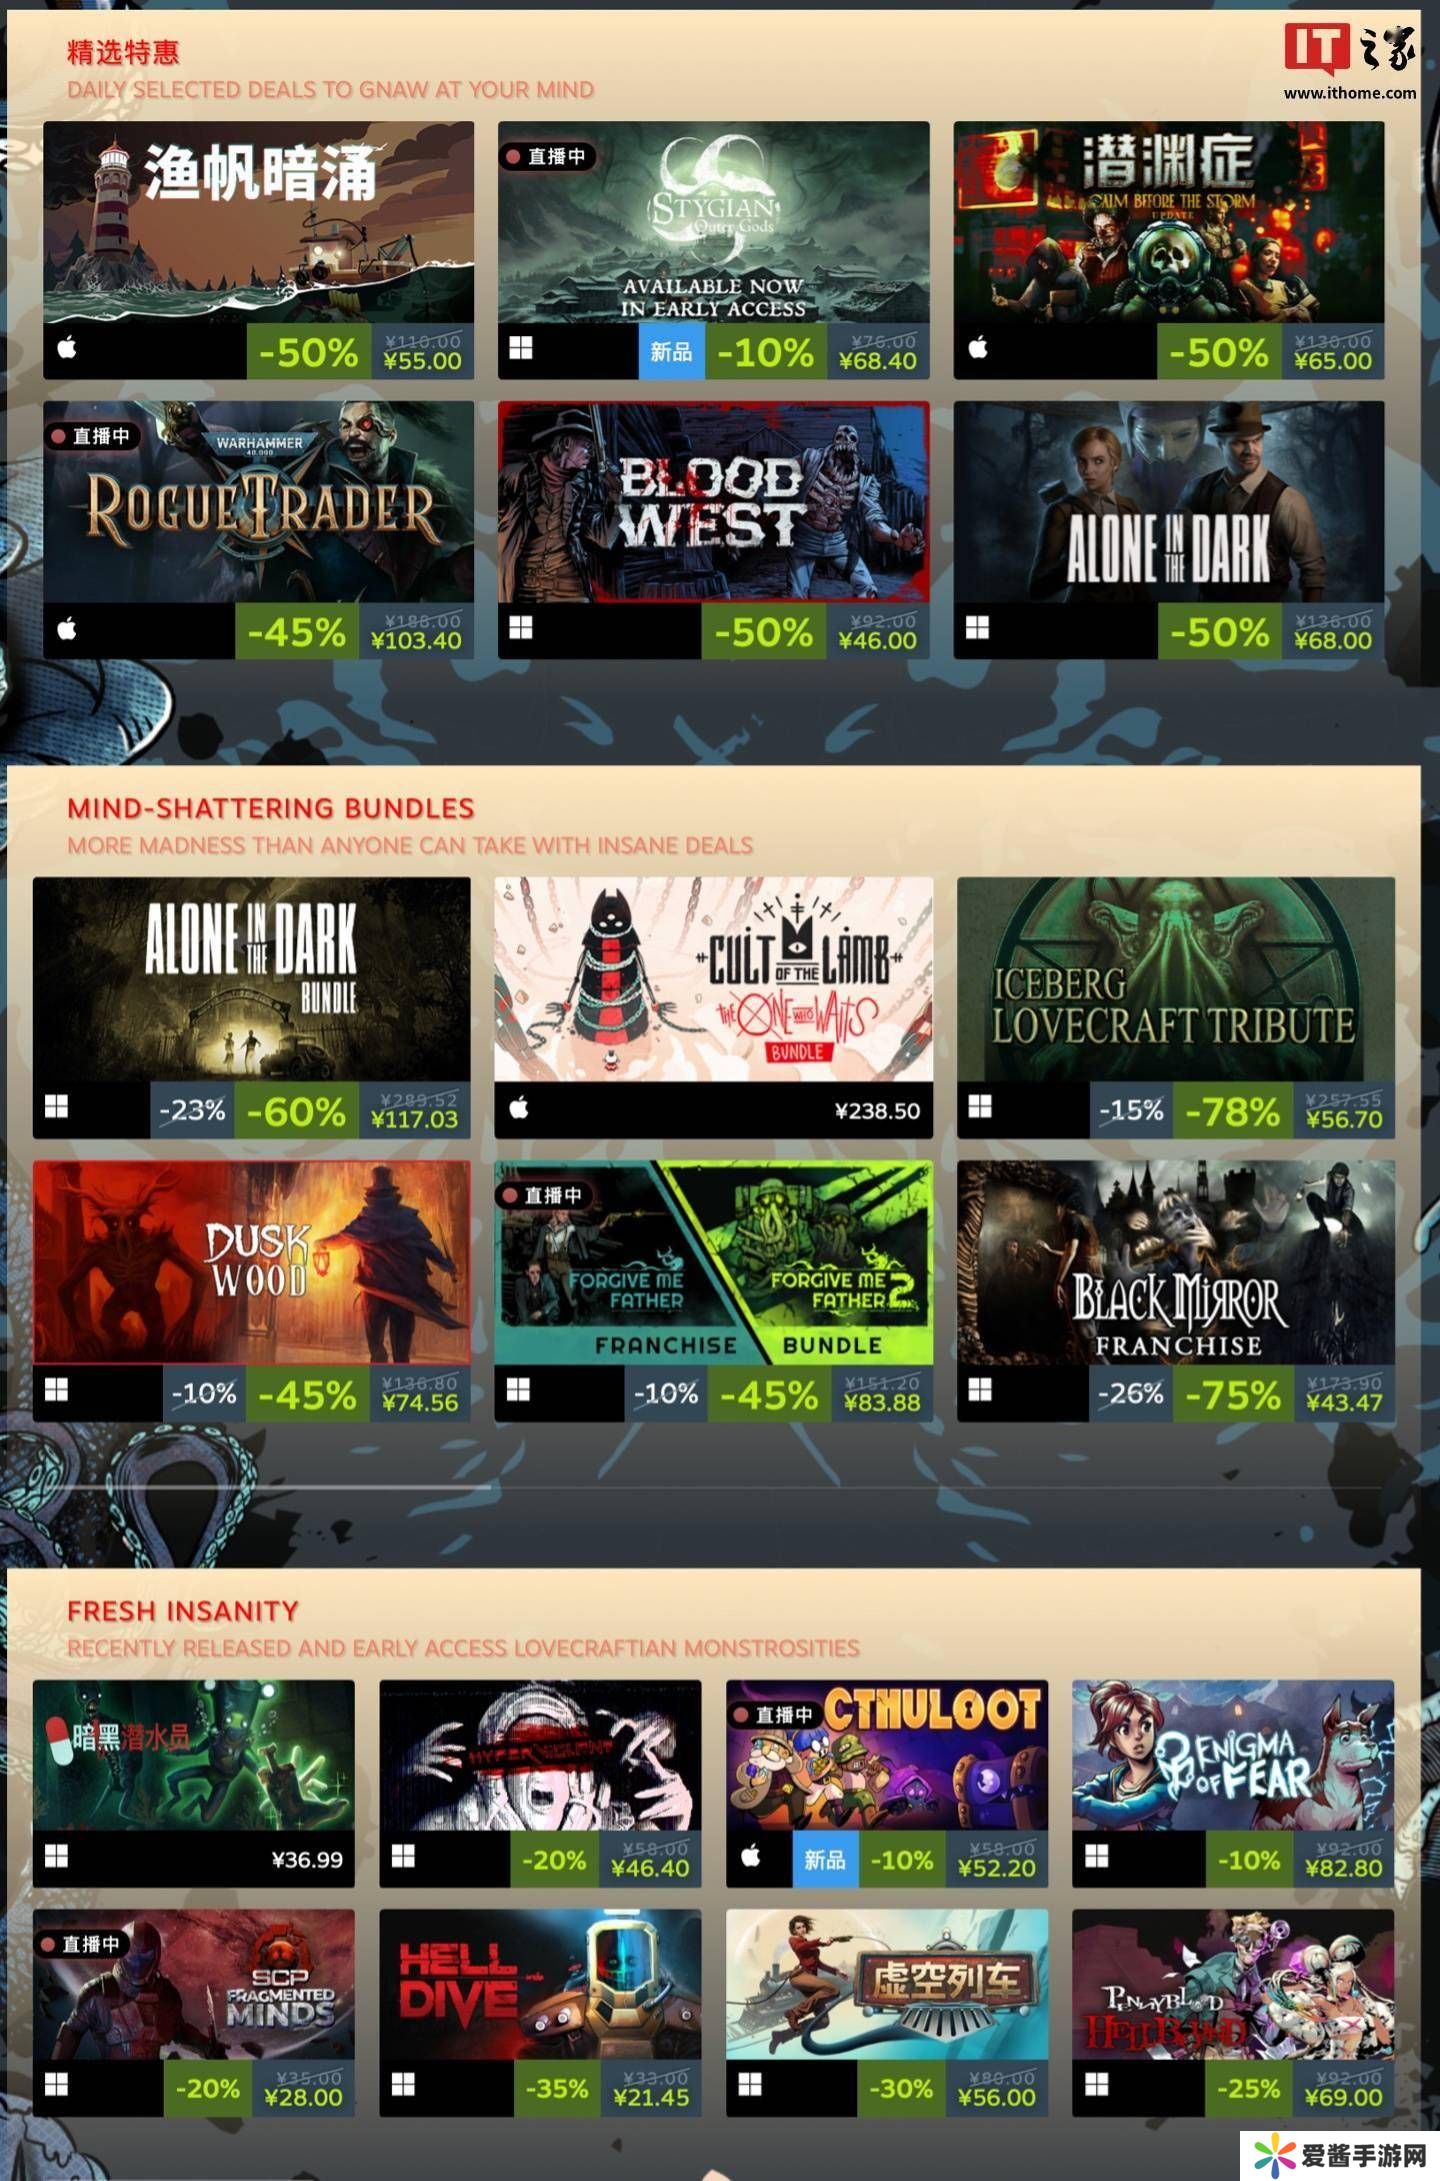
Task: Click the ¥36.99 price on 暗黑潜水员
Action: click(307, 1860)
